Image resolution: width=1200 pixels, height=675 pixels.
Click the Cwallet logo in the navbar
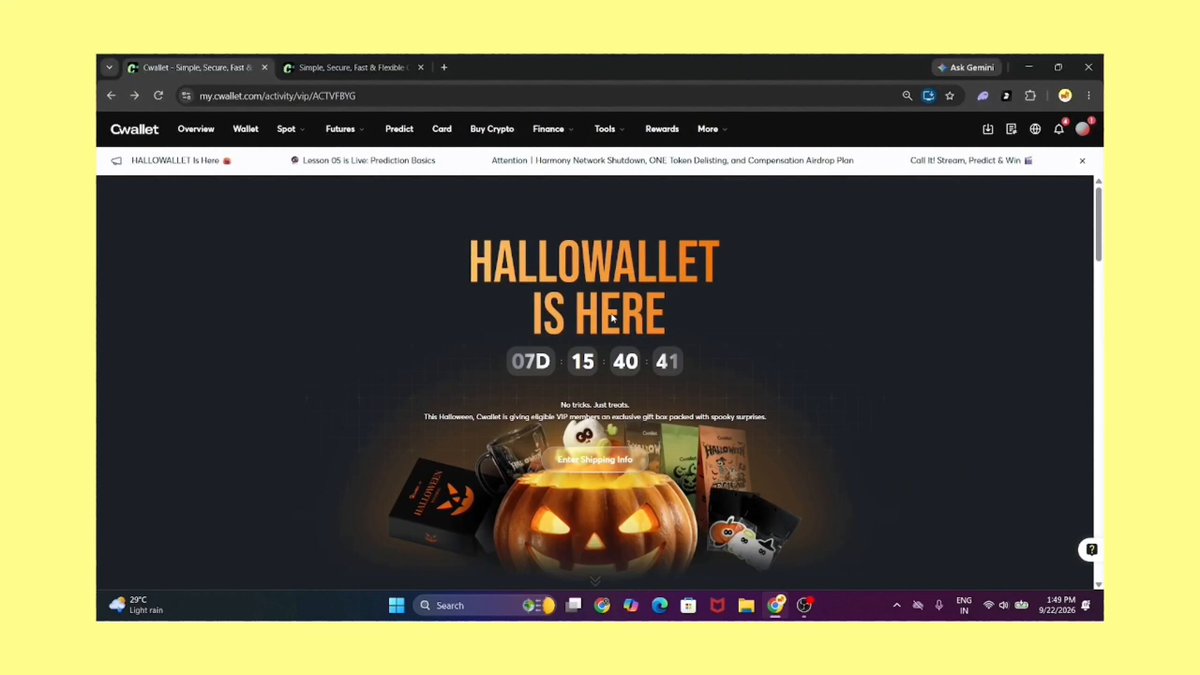(134, 129)
